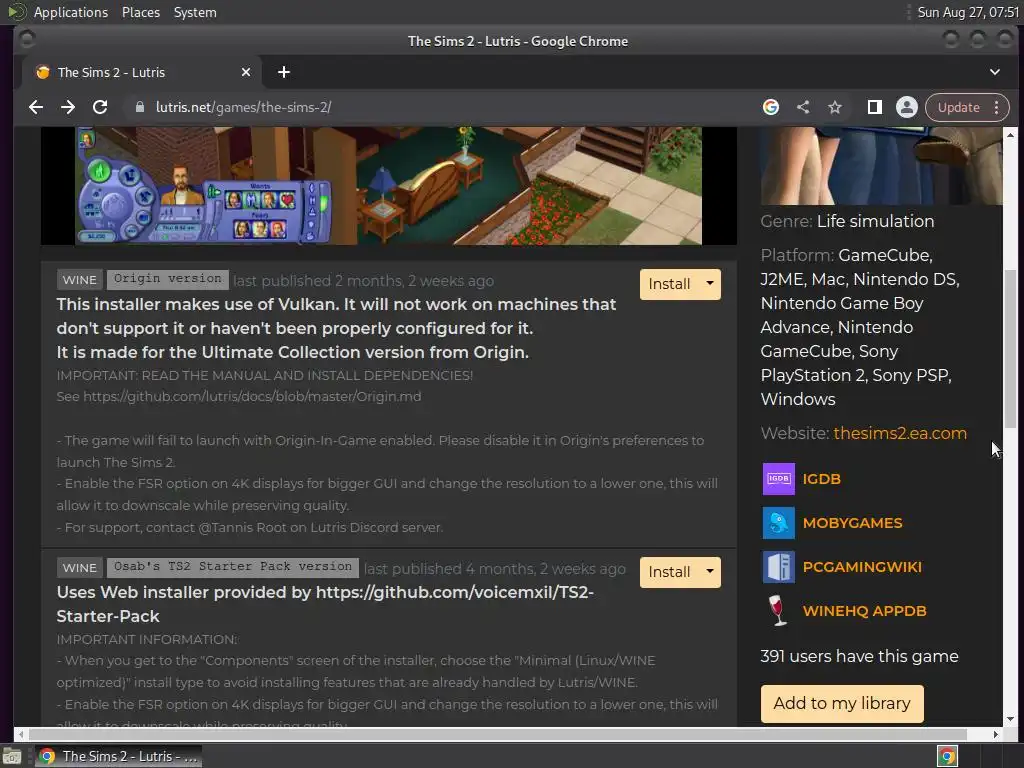Screen dimensions: 1024x768
Task: Click the Applications menu logo icon
Action: [x=16, y=12]
